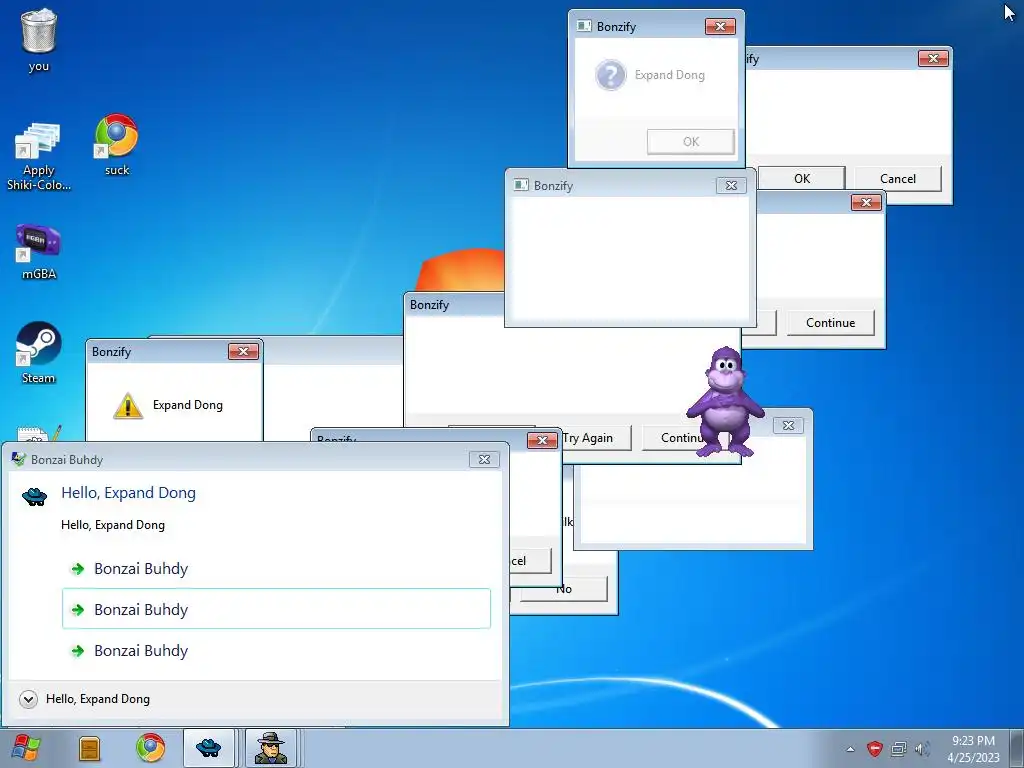Activate the spy agent taskbar button
Viewport: 1024px width, 768px height.
pos(270,748)
